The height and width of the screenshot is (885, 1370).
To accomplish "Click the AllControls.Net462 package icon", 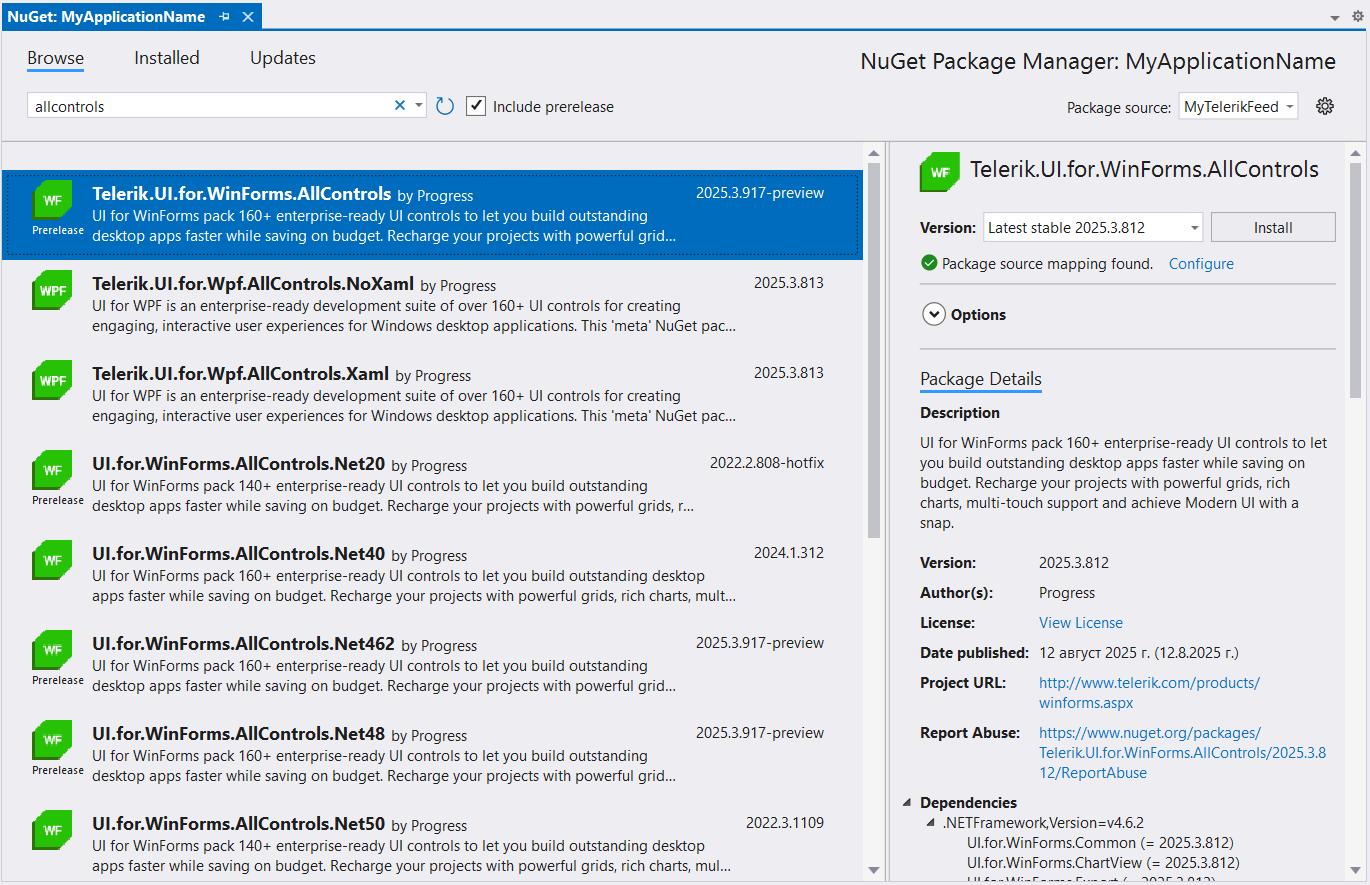I will pyautogui.click(x=52, y=649).
